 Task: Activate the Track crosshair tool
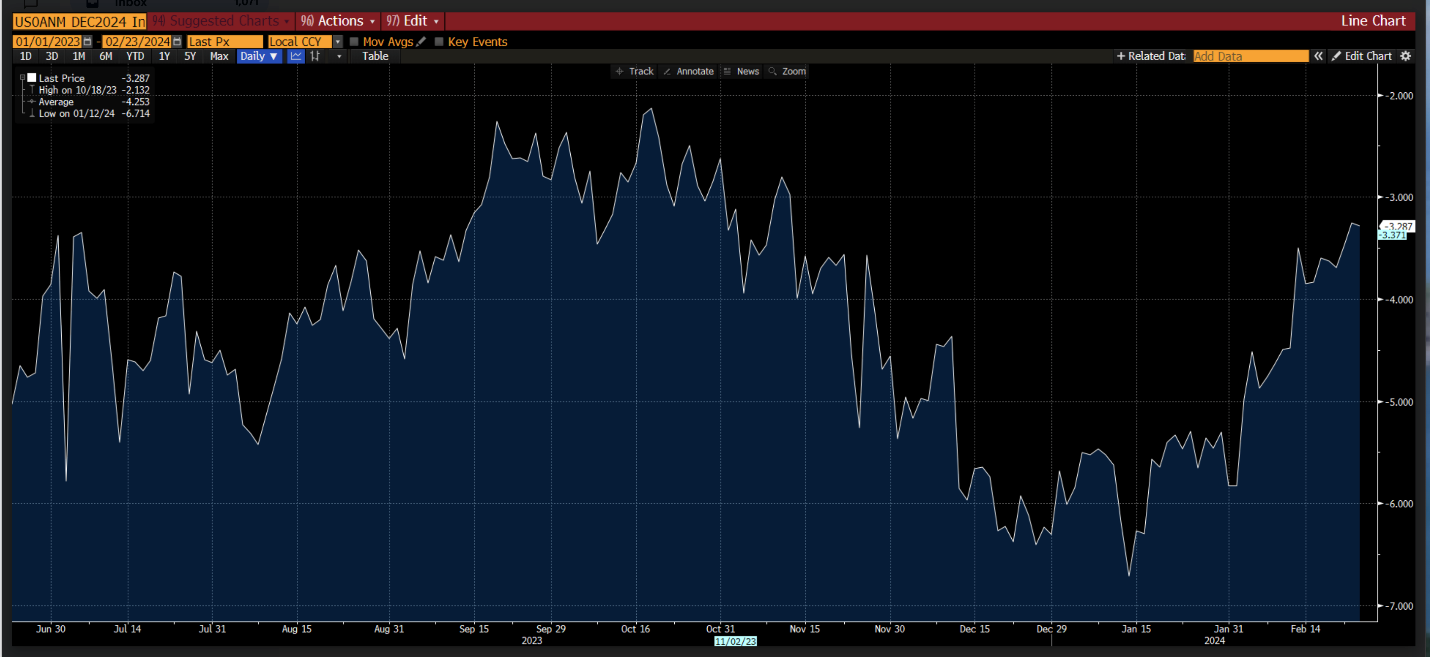coord(634,71)
